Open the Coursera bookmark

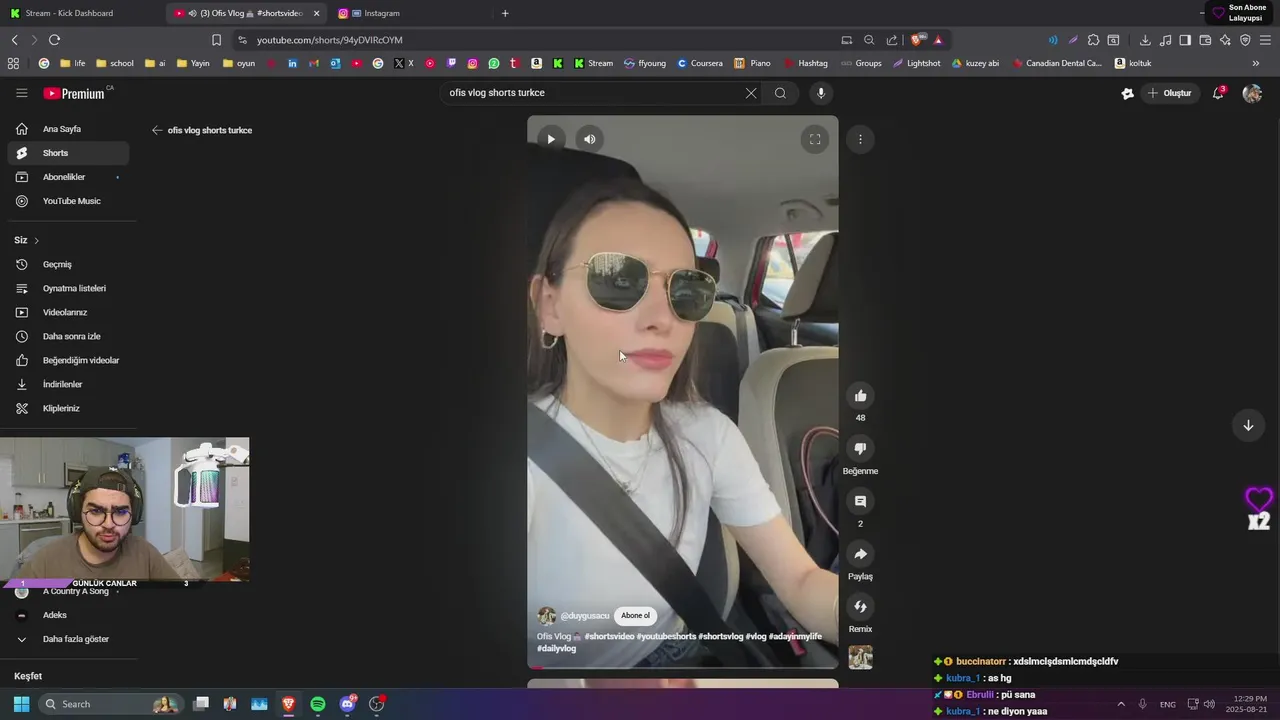[x=699, y=63]
